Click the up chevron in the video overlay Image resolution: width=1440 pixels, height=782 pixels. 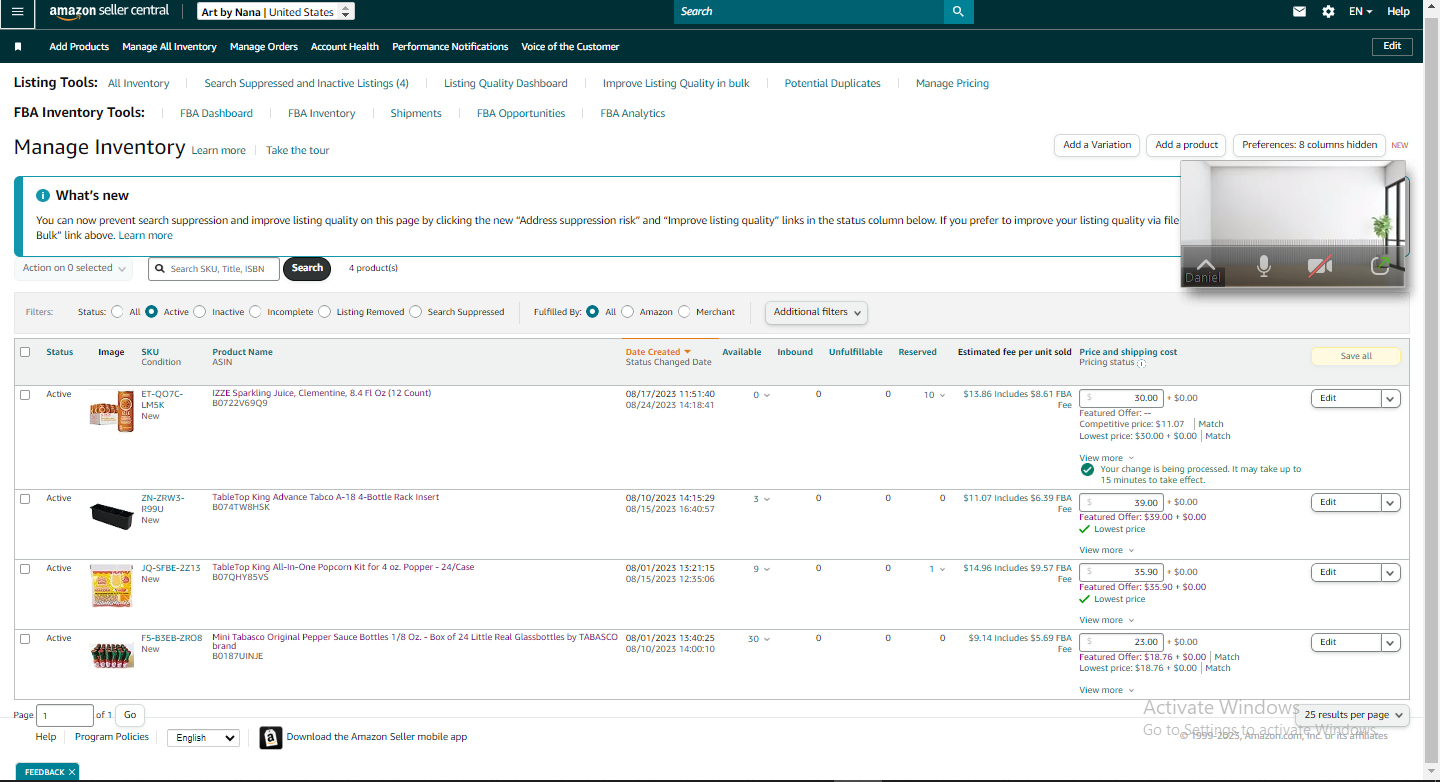tap(1206, 265)
